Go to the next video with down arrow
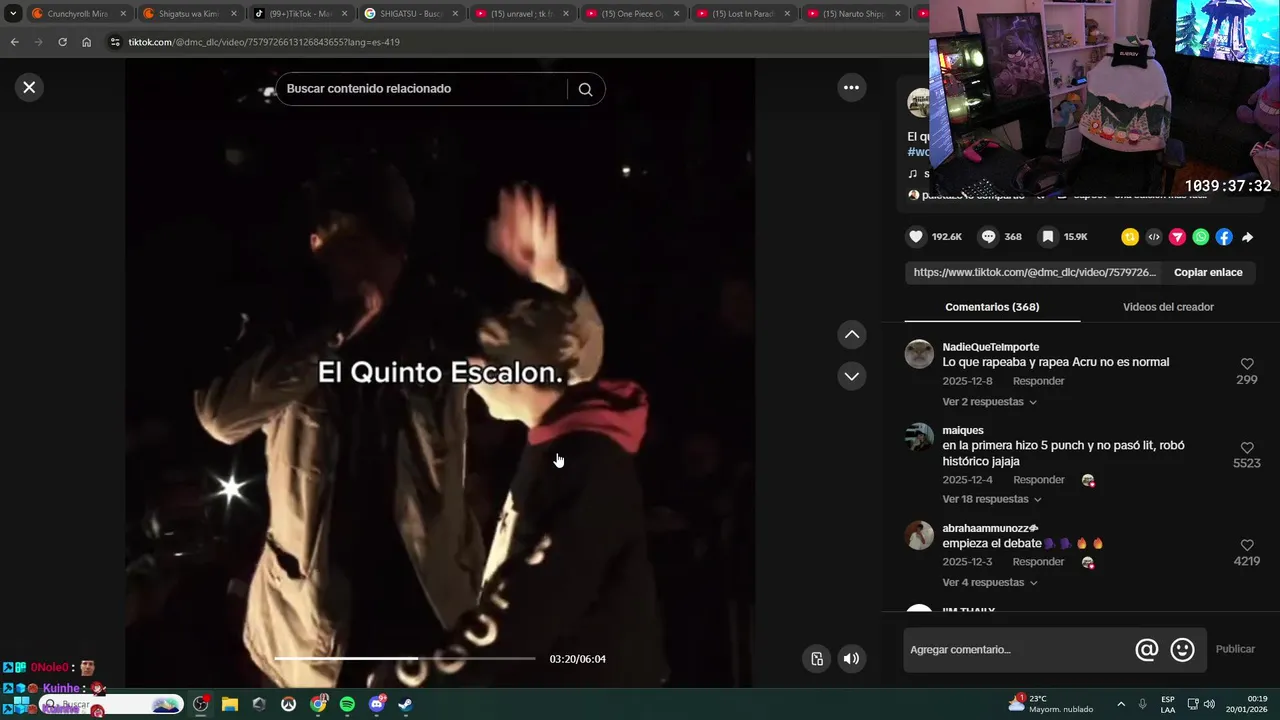This screenshot has height=720, width=1280. pyautogui.click(x=852, y=376)
